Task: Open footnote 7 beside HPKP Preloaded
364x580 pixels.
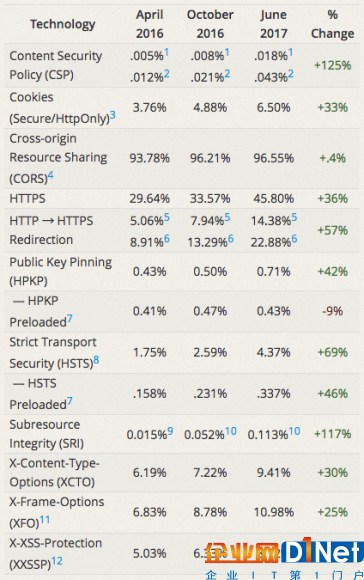Action: 70,319
